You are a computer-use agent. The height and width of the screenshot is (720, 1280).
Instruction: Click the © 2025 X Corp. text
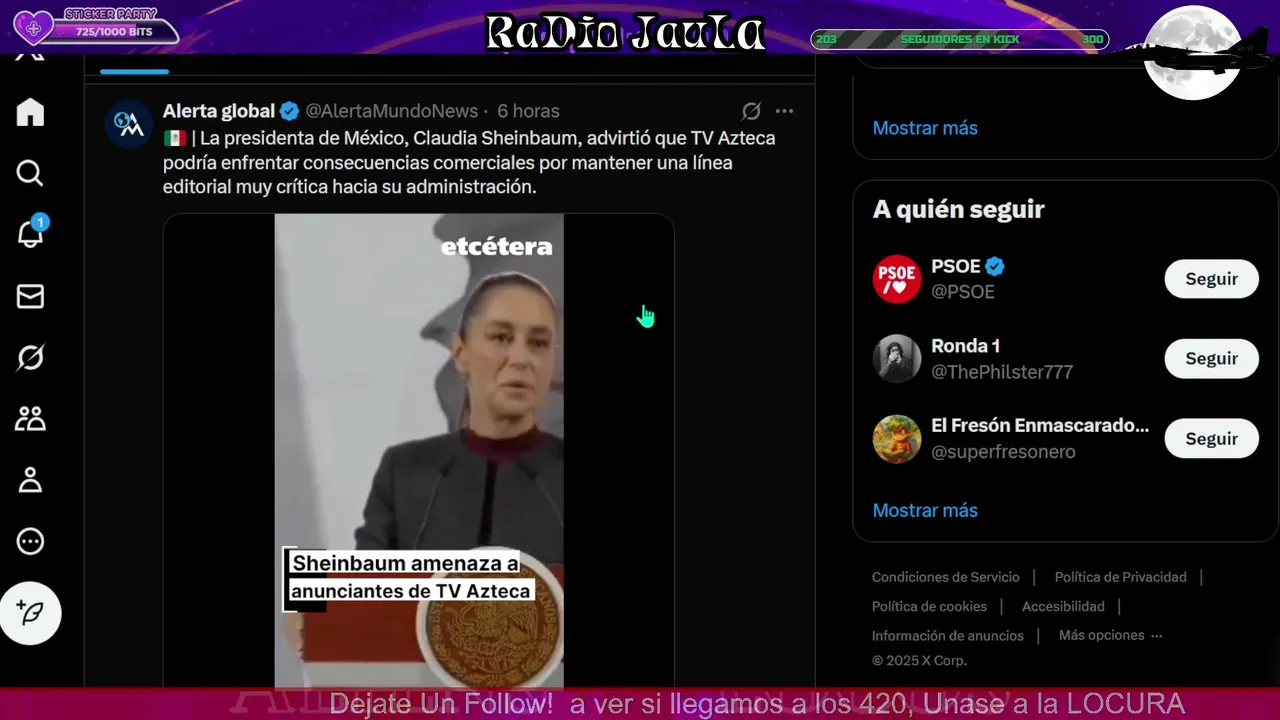pos(919,661)
